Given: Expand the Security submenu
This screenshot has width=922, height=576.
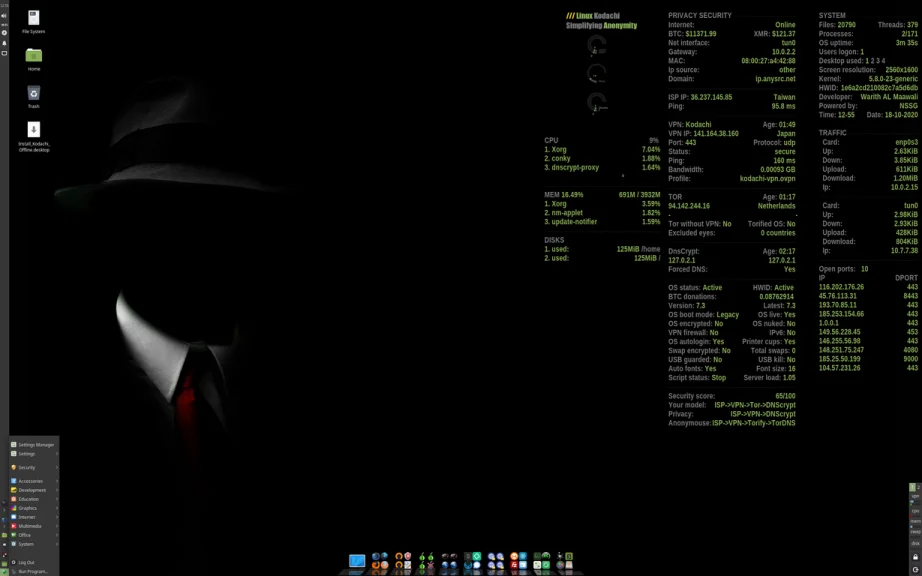Looking at the screenshot, I should [x=28, y=468].
